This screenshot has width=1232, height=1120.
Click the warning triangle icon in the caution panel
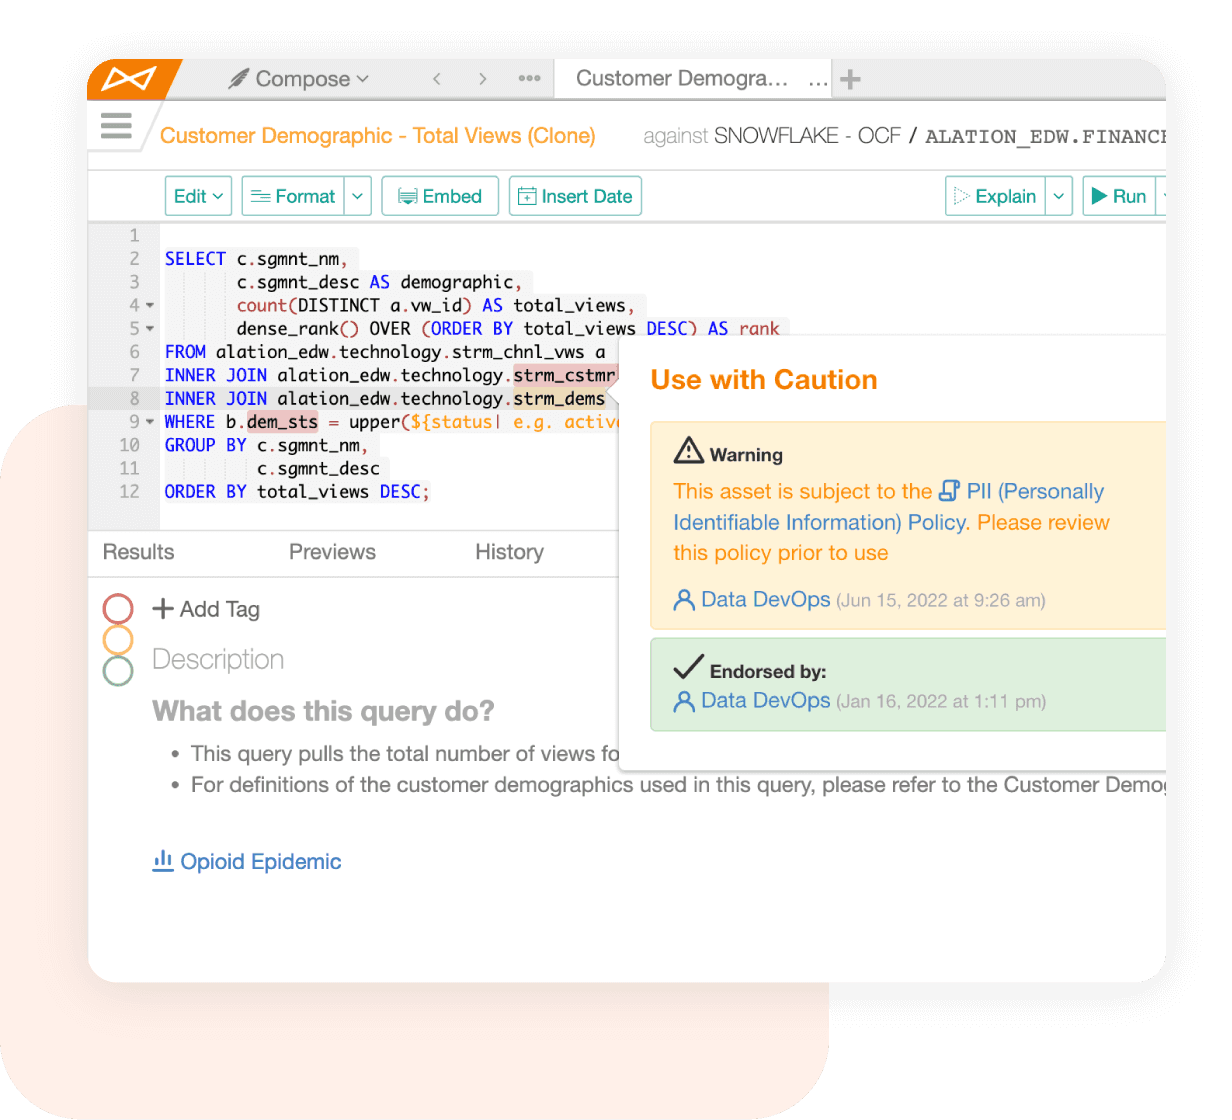click(687, 451)
